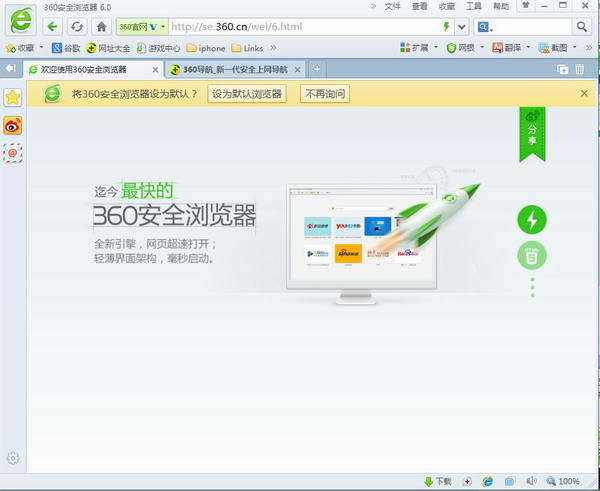Click the skin shirt icon in title bar
This screenshot has width=600, height=491.
(x=527, y=5)
